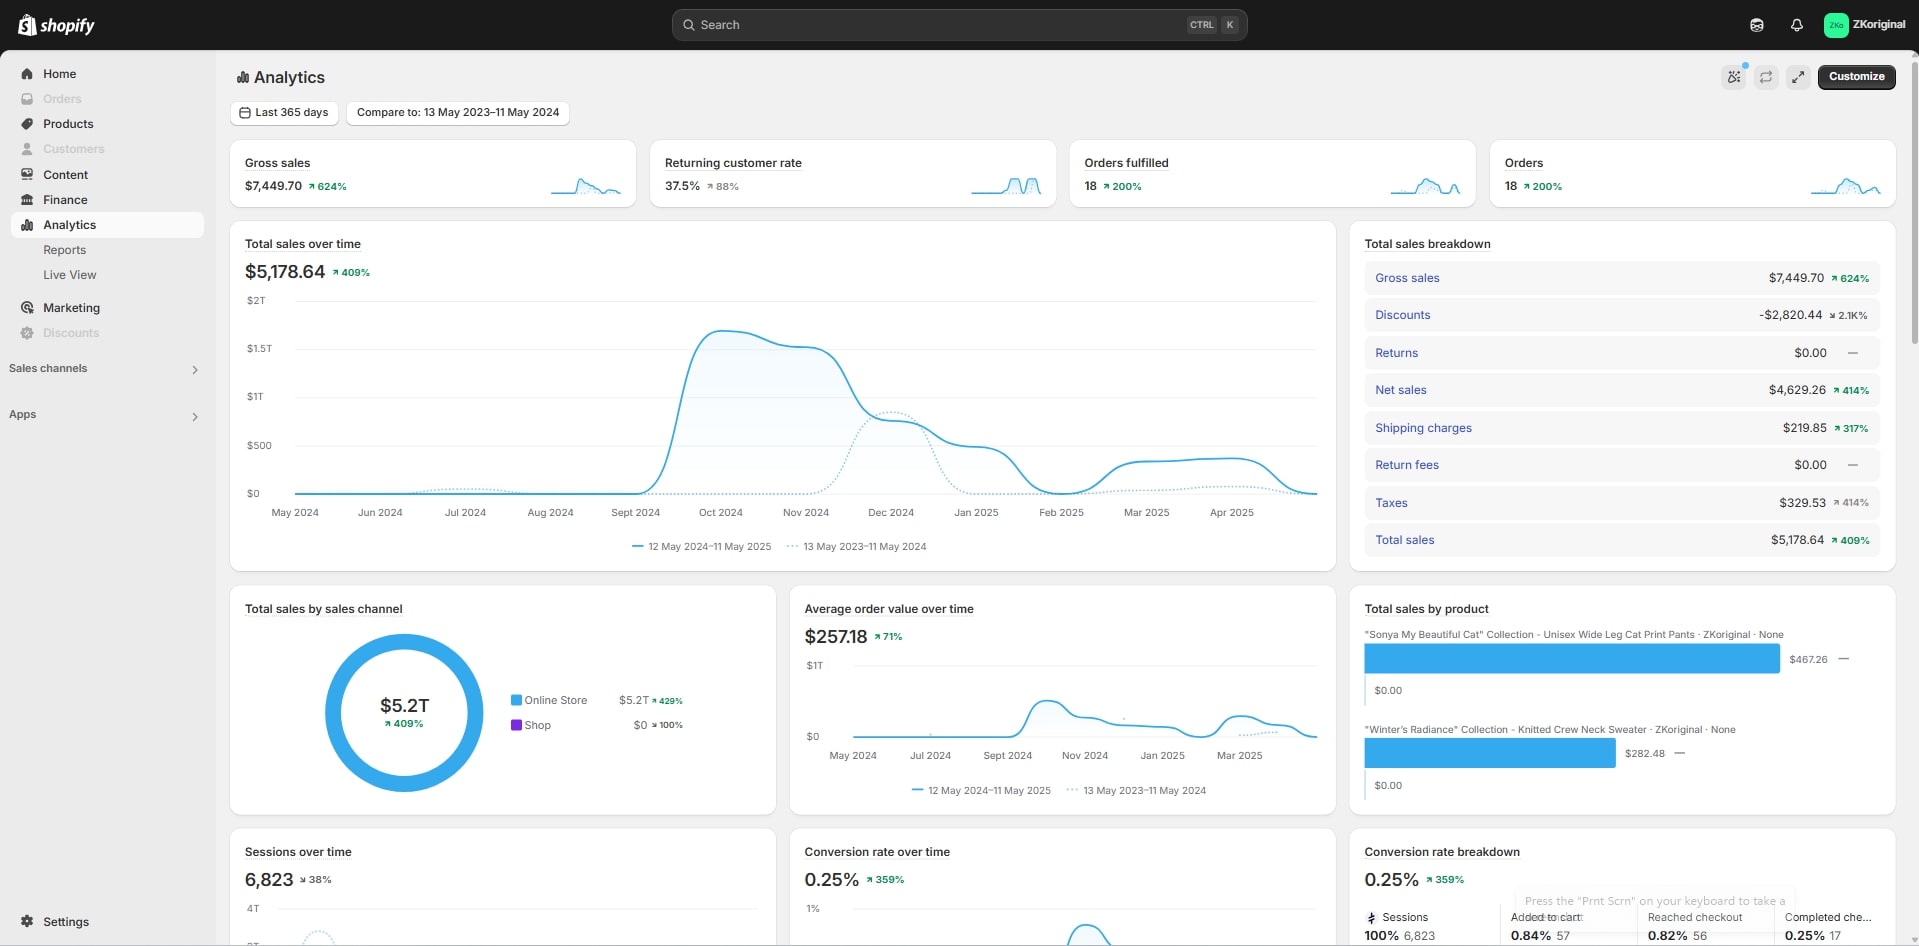The height and width of the screenshot is (946, 1919).
Task: Open the Compare to date range dropdown
Action: [x=458, y=113]
